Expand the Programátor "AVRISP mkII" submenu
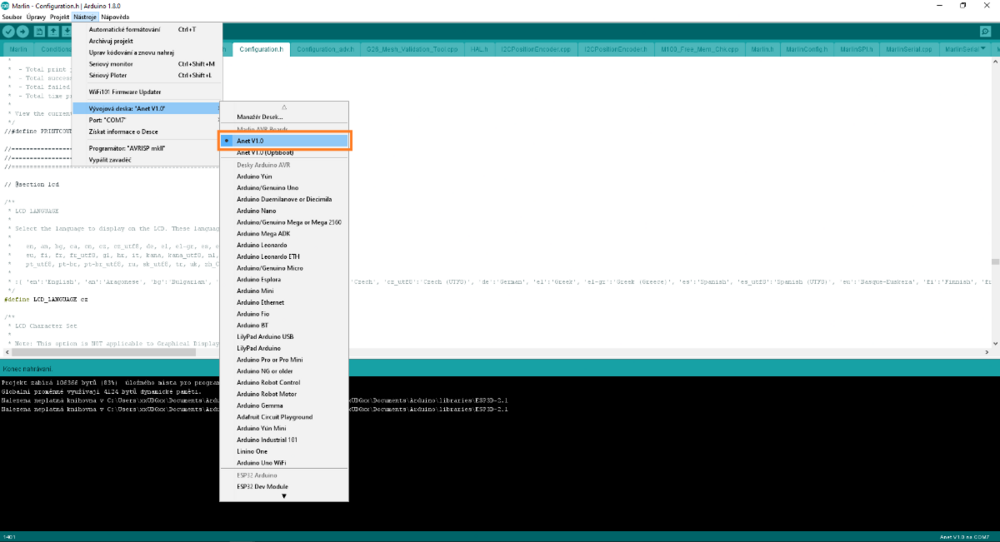This screenshot has height=542, width=1000. (x=147, y=148)
